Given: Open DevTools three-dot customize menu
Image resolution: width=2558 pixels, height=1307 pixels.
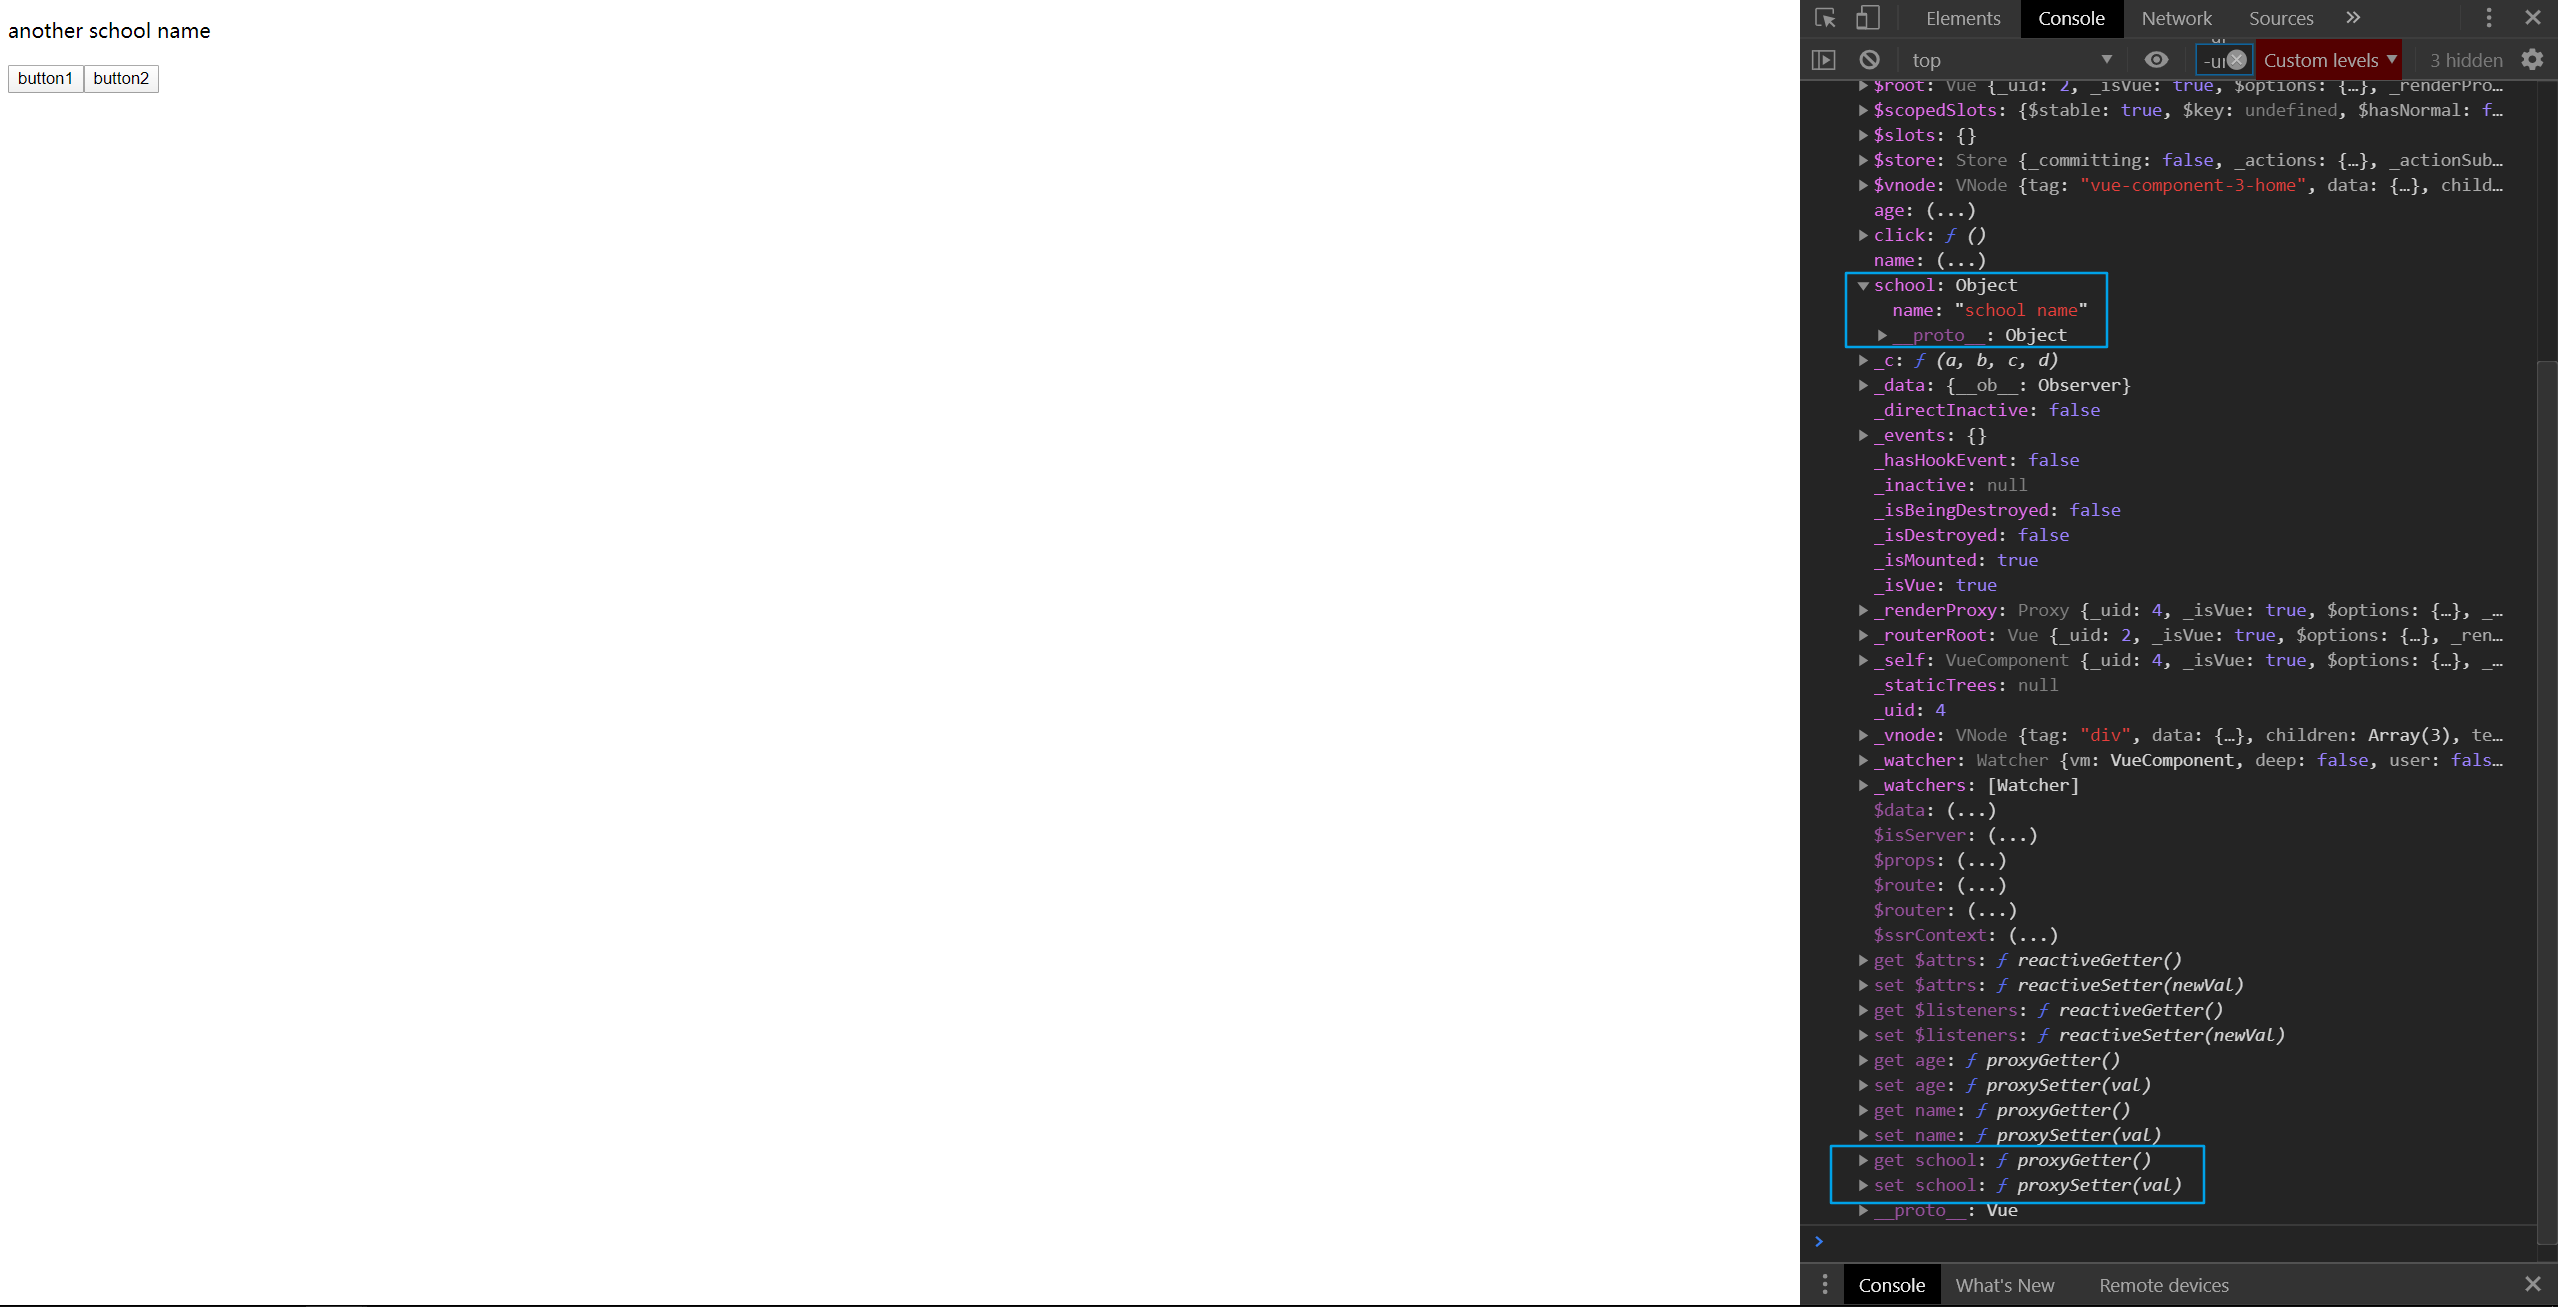Looking at the screenshot, I should (x=2489, y=18).
